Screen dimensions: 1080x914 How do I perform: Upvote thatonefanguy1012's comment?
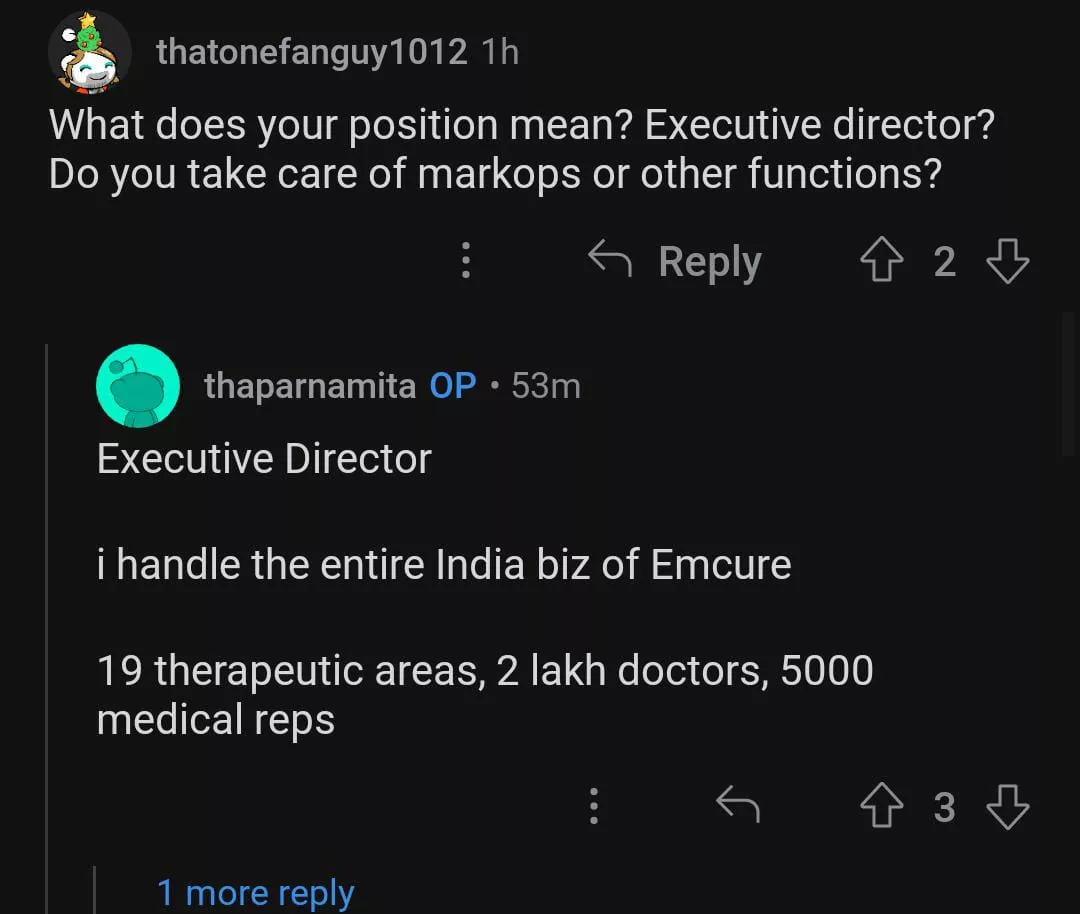pos(880,262)
